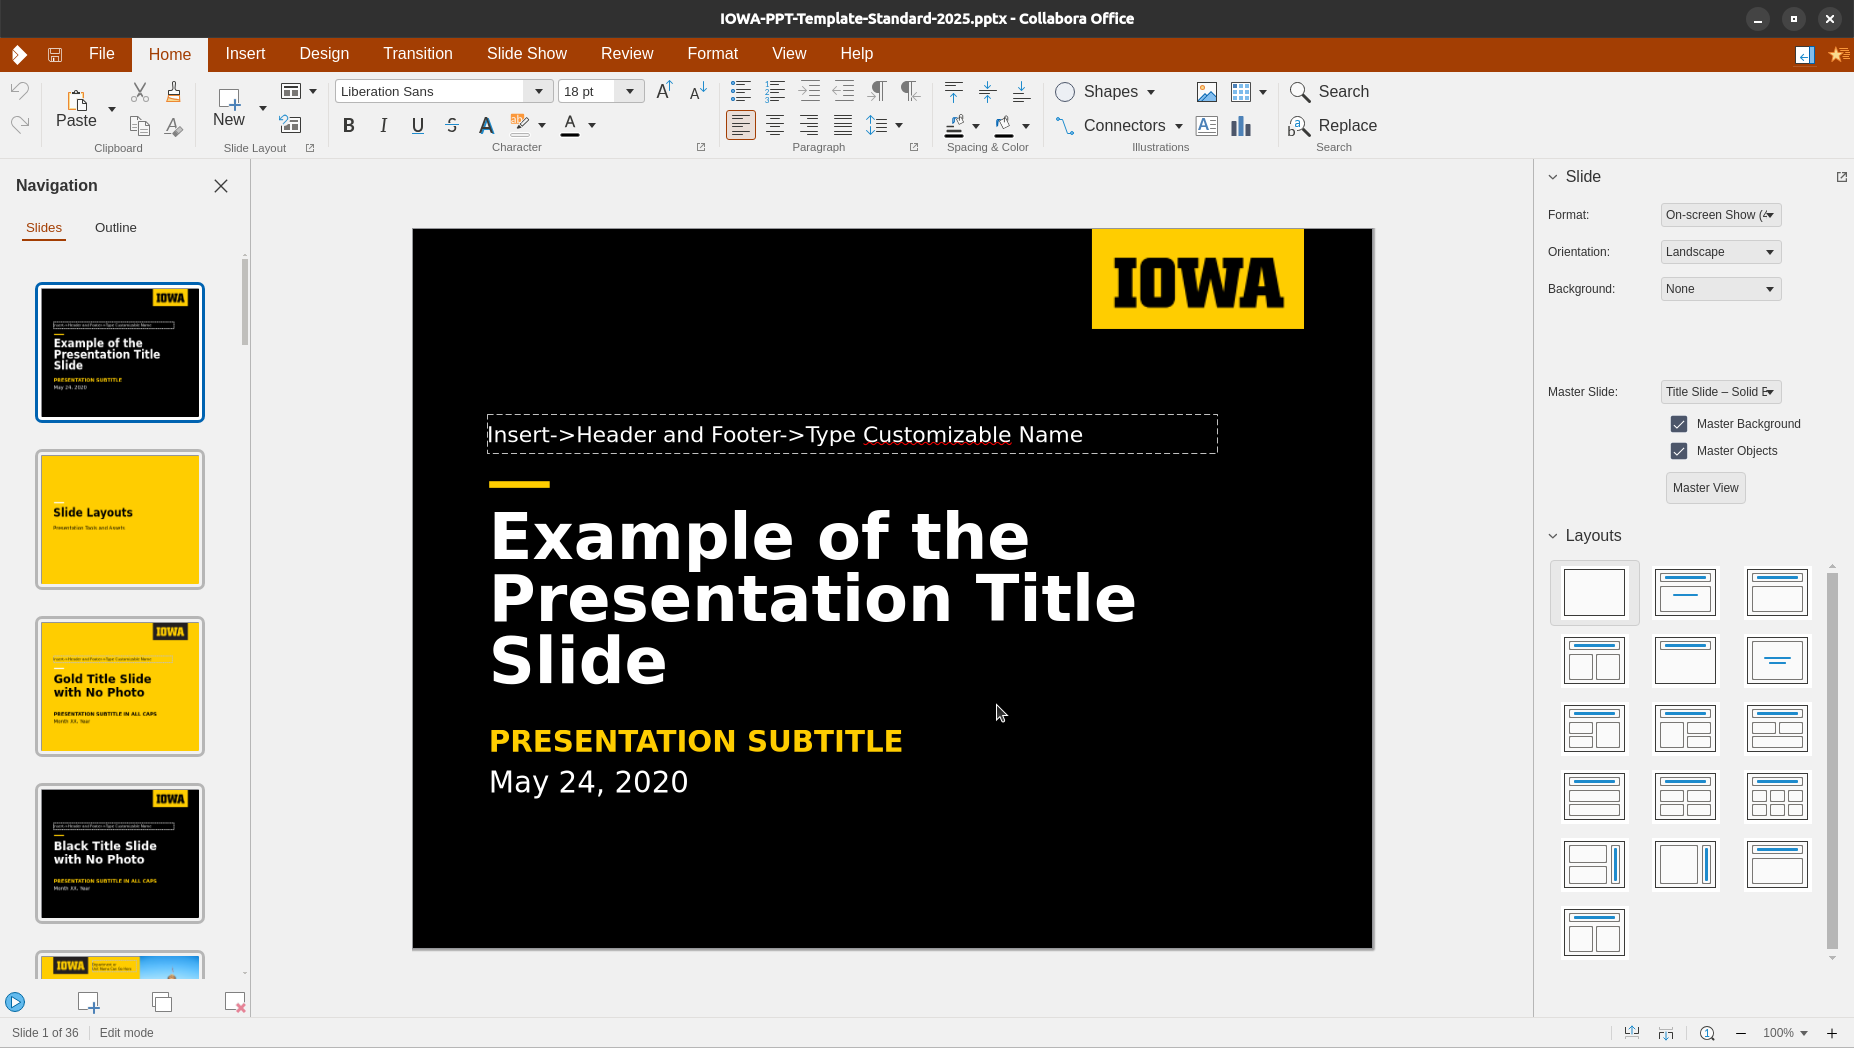1854x1048 pixels.
Task: Start slideshow from navigation panel play icon
Action: click(15, 1002)
